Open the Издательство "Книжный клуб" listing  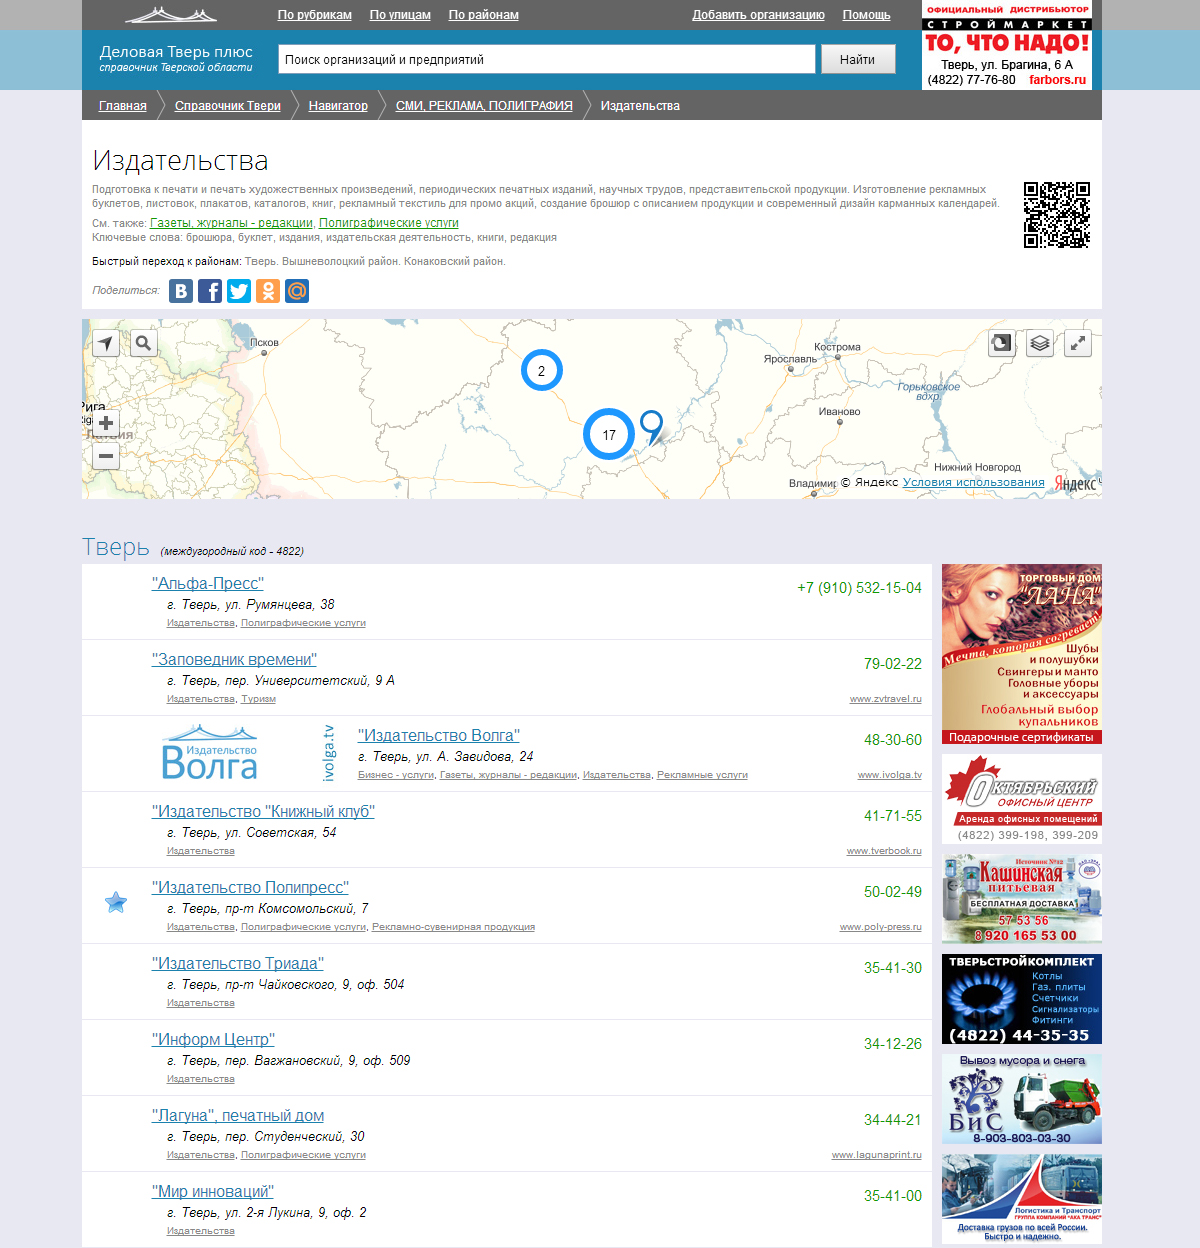263,812
